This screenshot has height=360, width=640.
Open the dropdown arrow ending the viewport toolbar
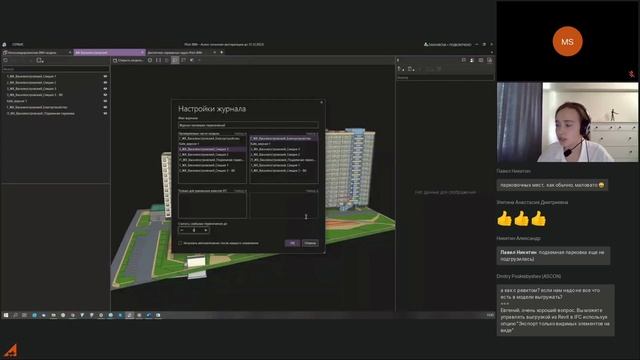click(199, 60)
